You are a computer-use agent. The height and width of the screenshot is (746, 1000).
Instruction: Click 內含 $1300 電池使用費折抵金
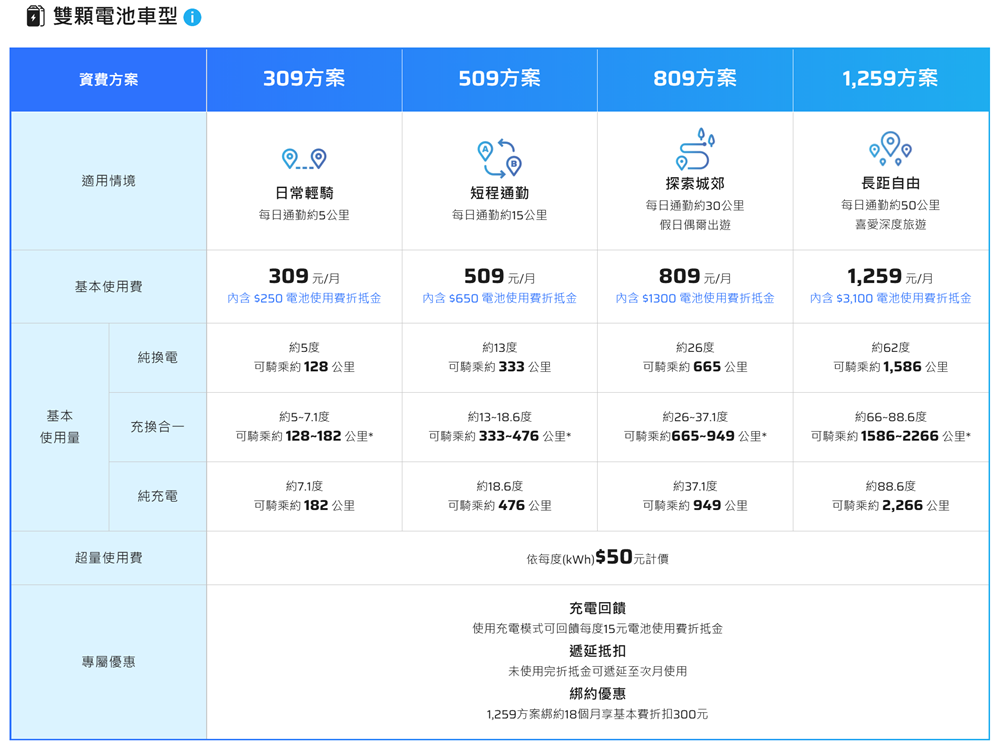click(695, 298)
